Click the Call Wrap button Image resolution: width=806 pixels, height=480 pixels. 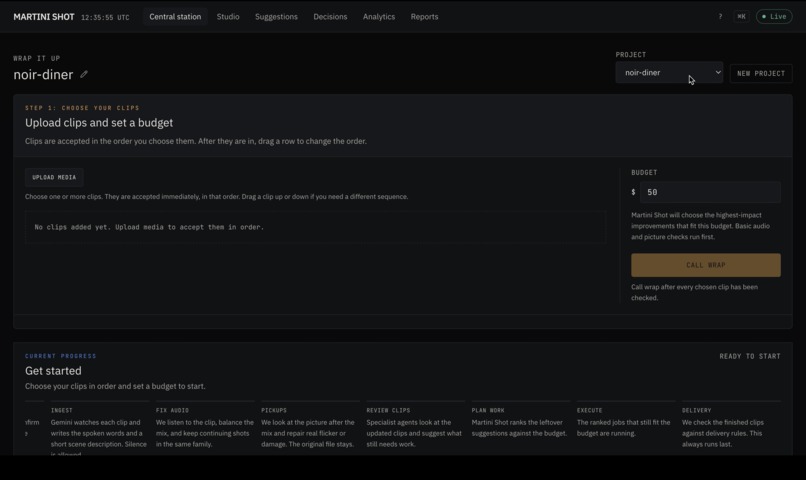pyautogui.click(x=706, y=265)
